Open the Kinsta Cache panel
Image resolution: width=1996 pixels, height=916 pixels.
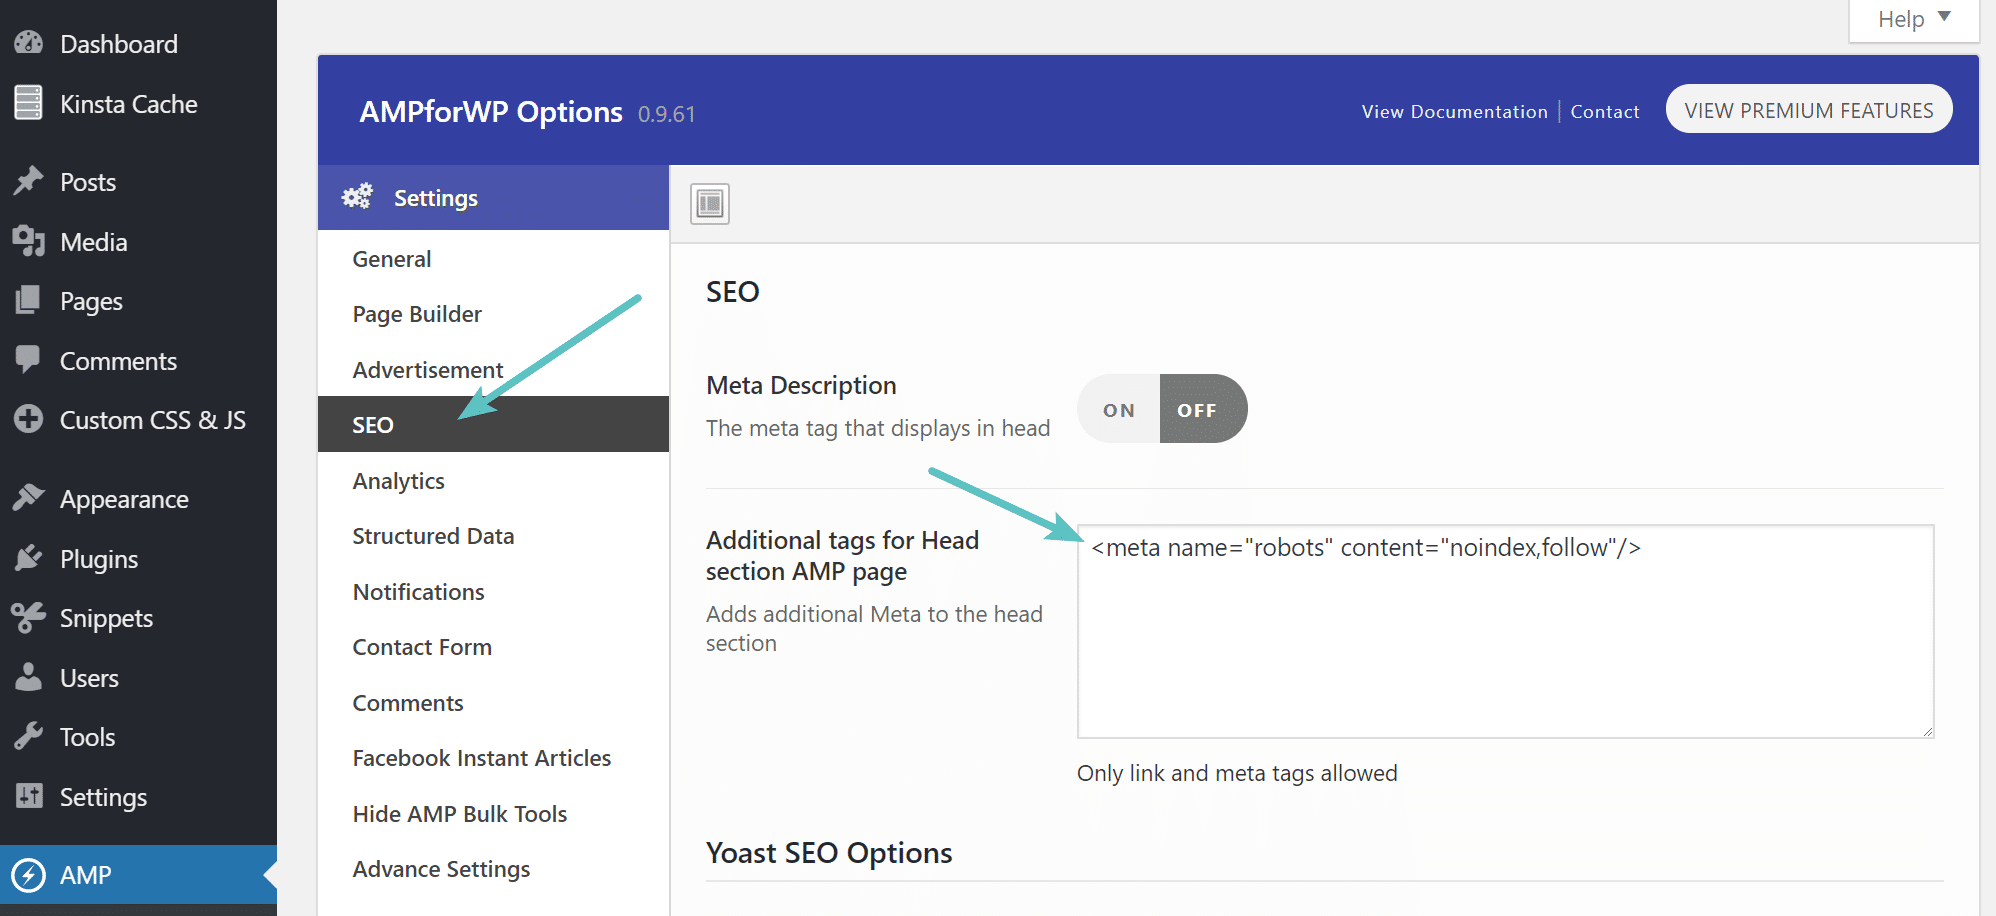click(26, 103)
